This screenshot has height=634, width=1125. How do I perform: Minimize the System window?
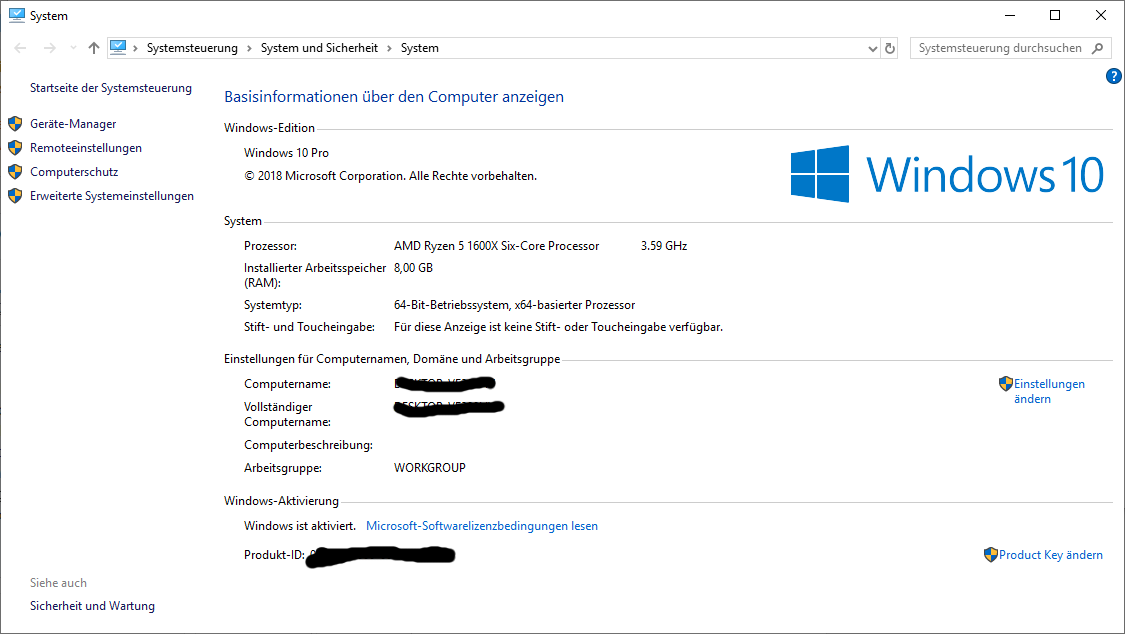click(1010, 15)
